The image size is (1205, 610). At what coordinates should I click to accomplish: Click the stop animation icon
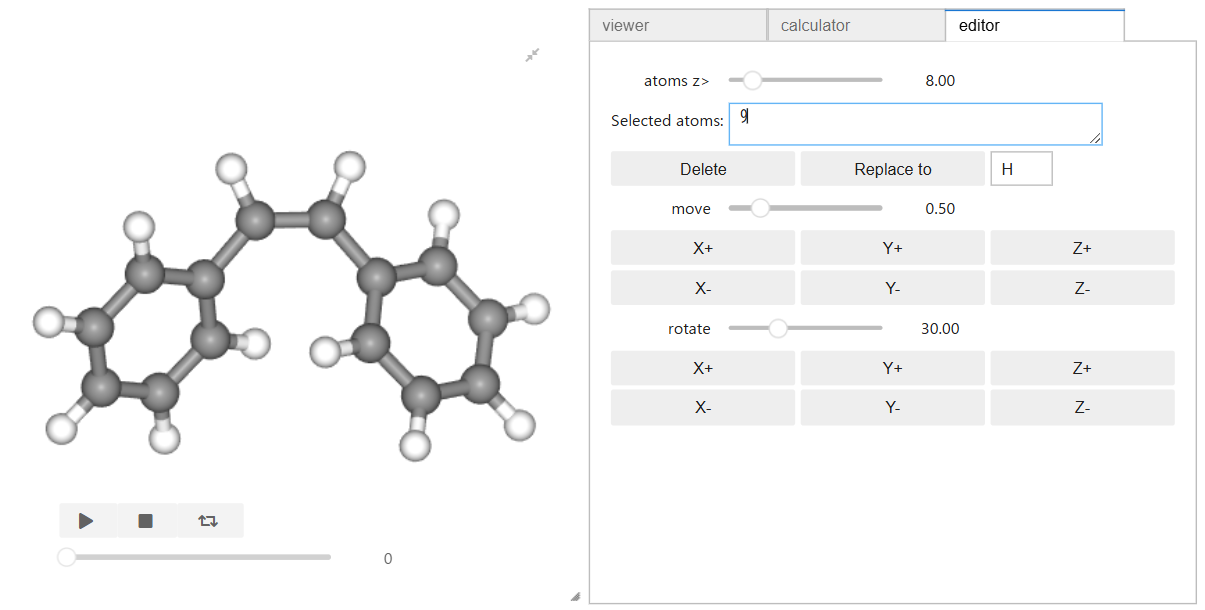[146, 521]
